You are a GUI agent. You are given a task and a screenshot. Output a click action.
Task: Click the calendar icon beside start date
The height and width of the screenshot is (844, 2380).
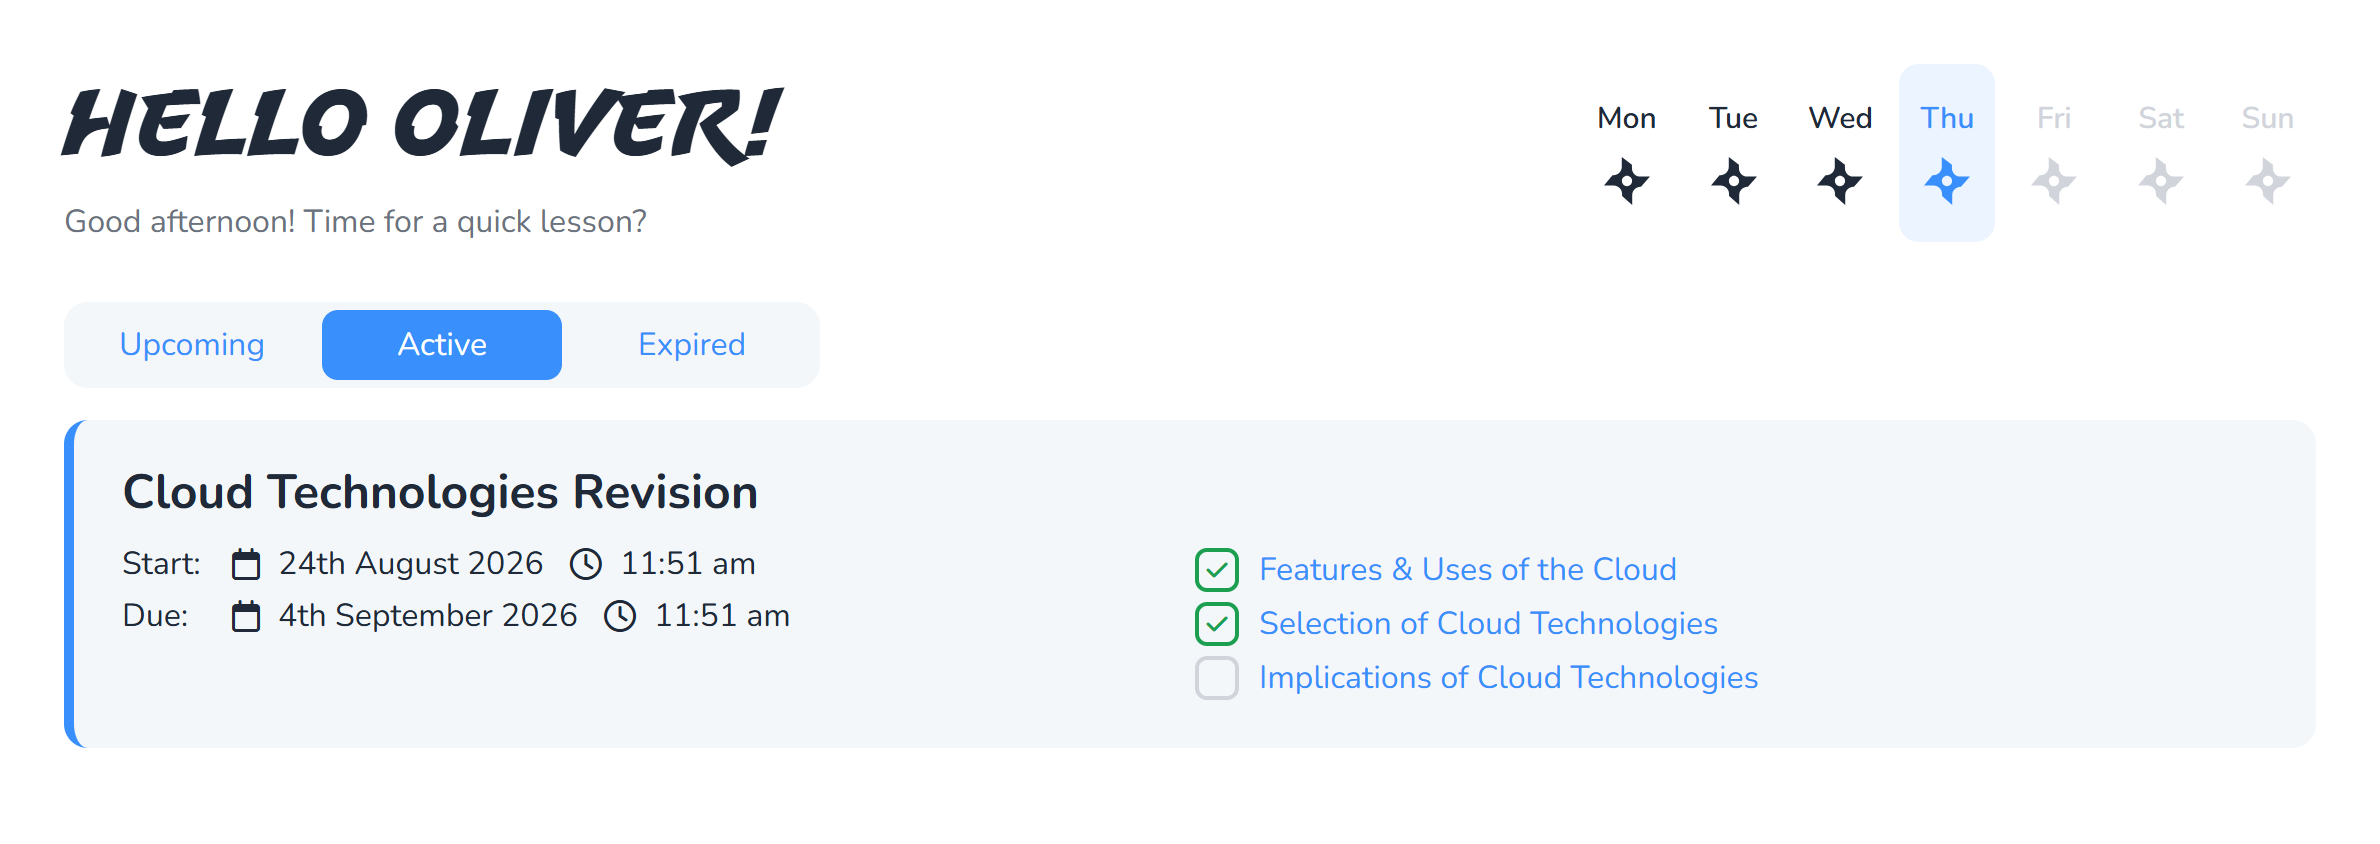[x=246, y=564]
